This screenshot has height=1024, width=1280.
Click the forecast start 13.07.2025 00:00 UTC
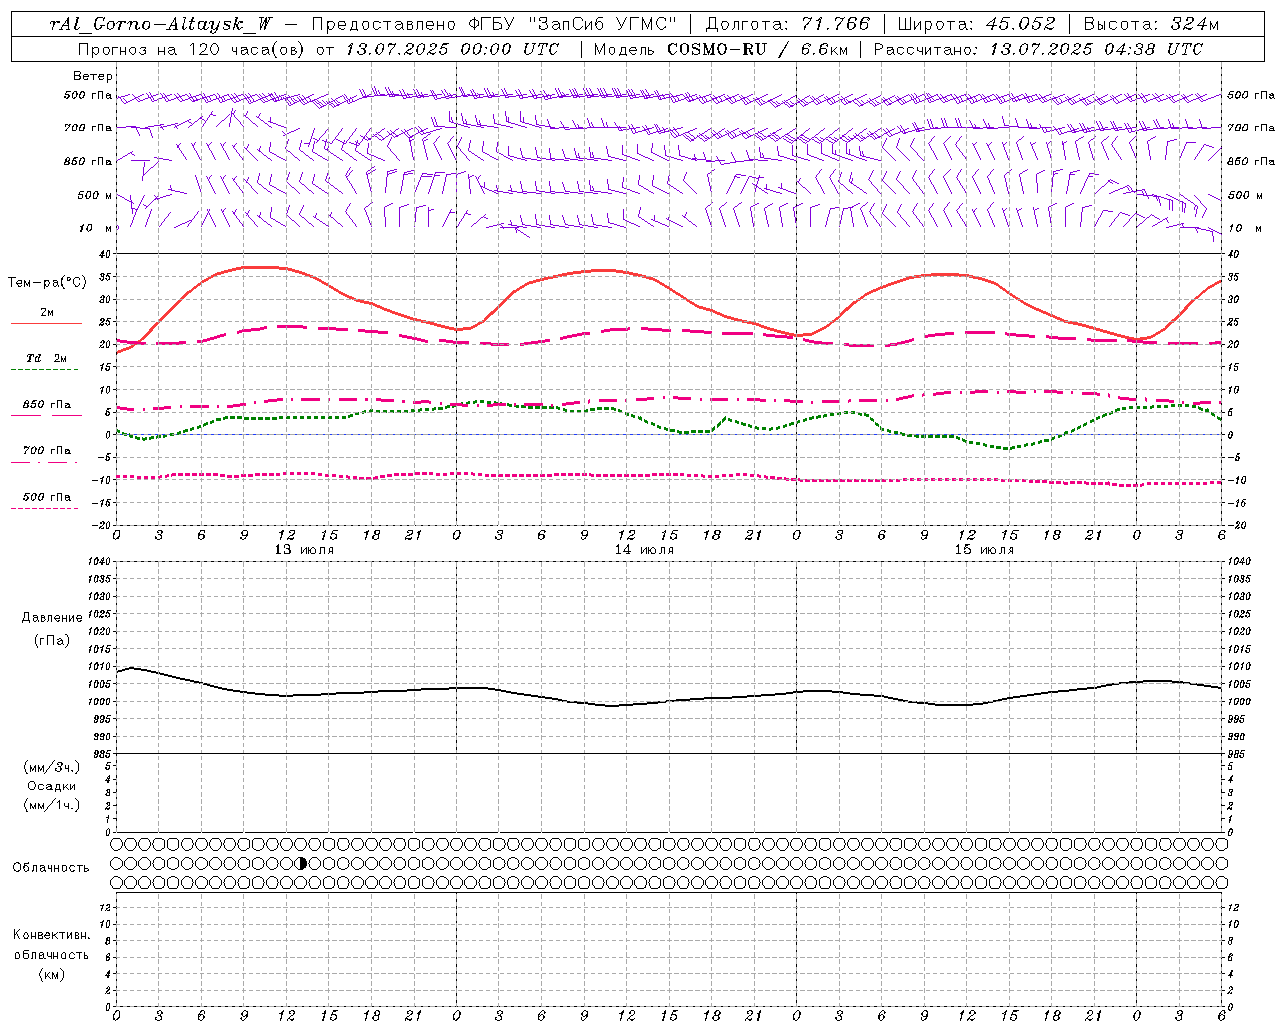(452, 49)
